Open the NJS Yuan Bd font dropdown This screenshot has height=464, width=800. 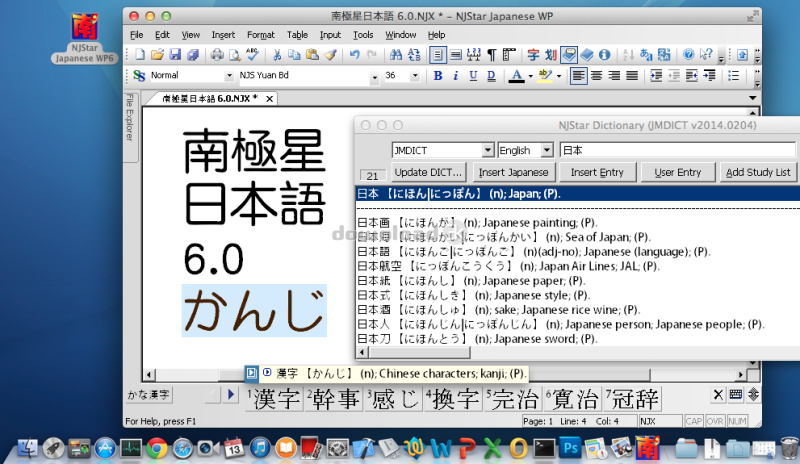(374, 76)
